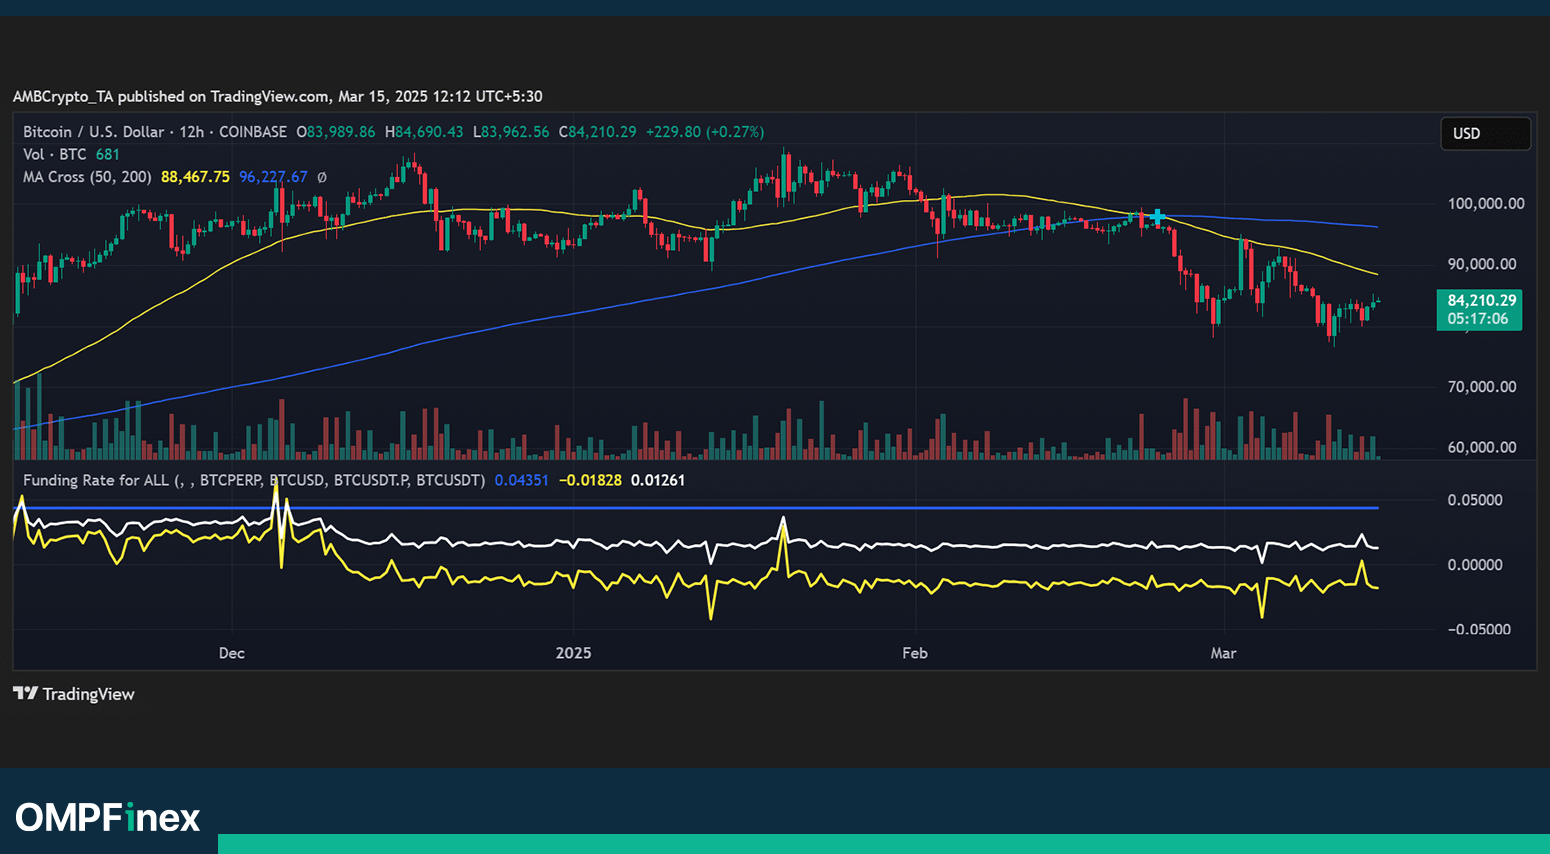Click the 2025 label on the time axis
Screen dimensions: 1550x854
pos(573,654)
